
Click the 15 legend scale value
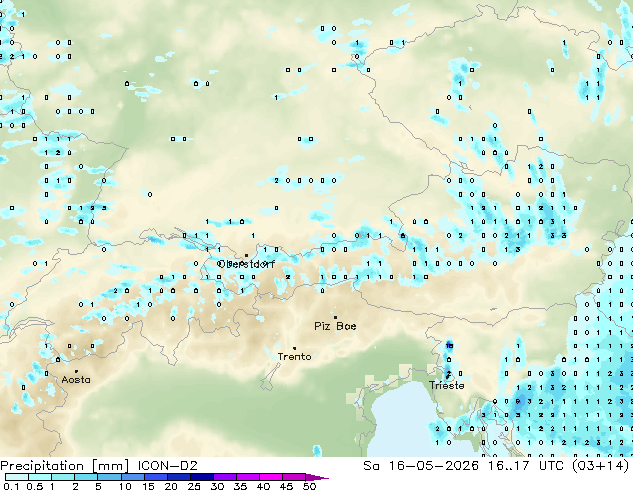pyautogui.click(x=148, y=486)
